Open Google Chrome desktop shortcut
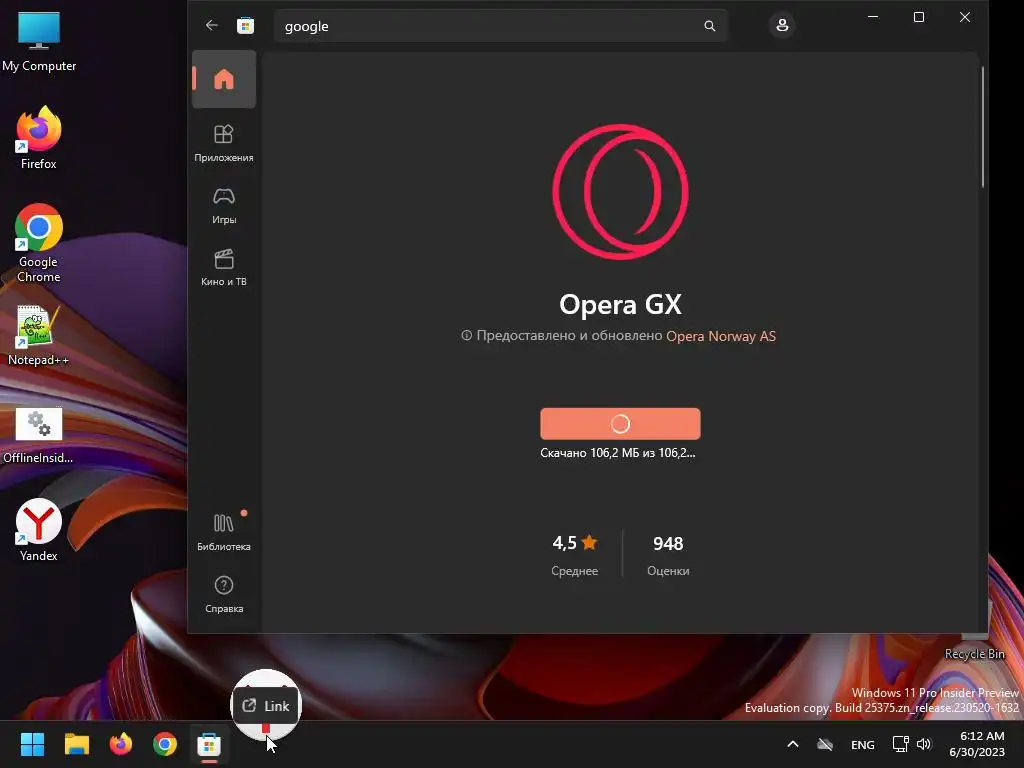The width and height of the screenshot is (1024, 768). pyautogui.click(x=39, y=243)
